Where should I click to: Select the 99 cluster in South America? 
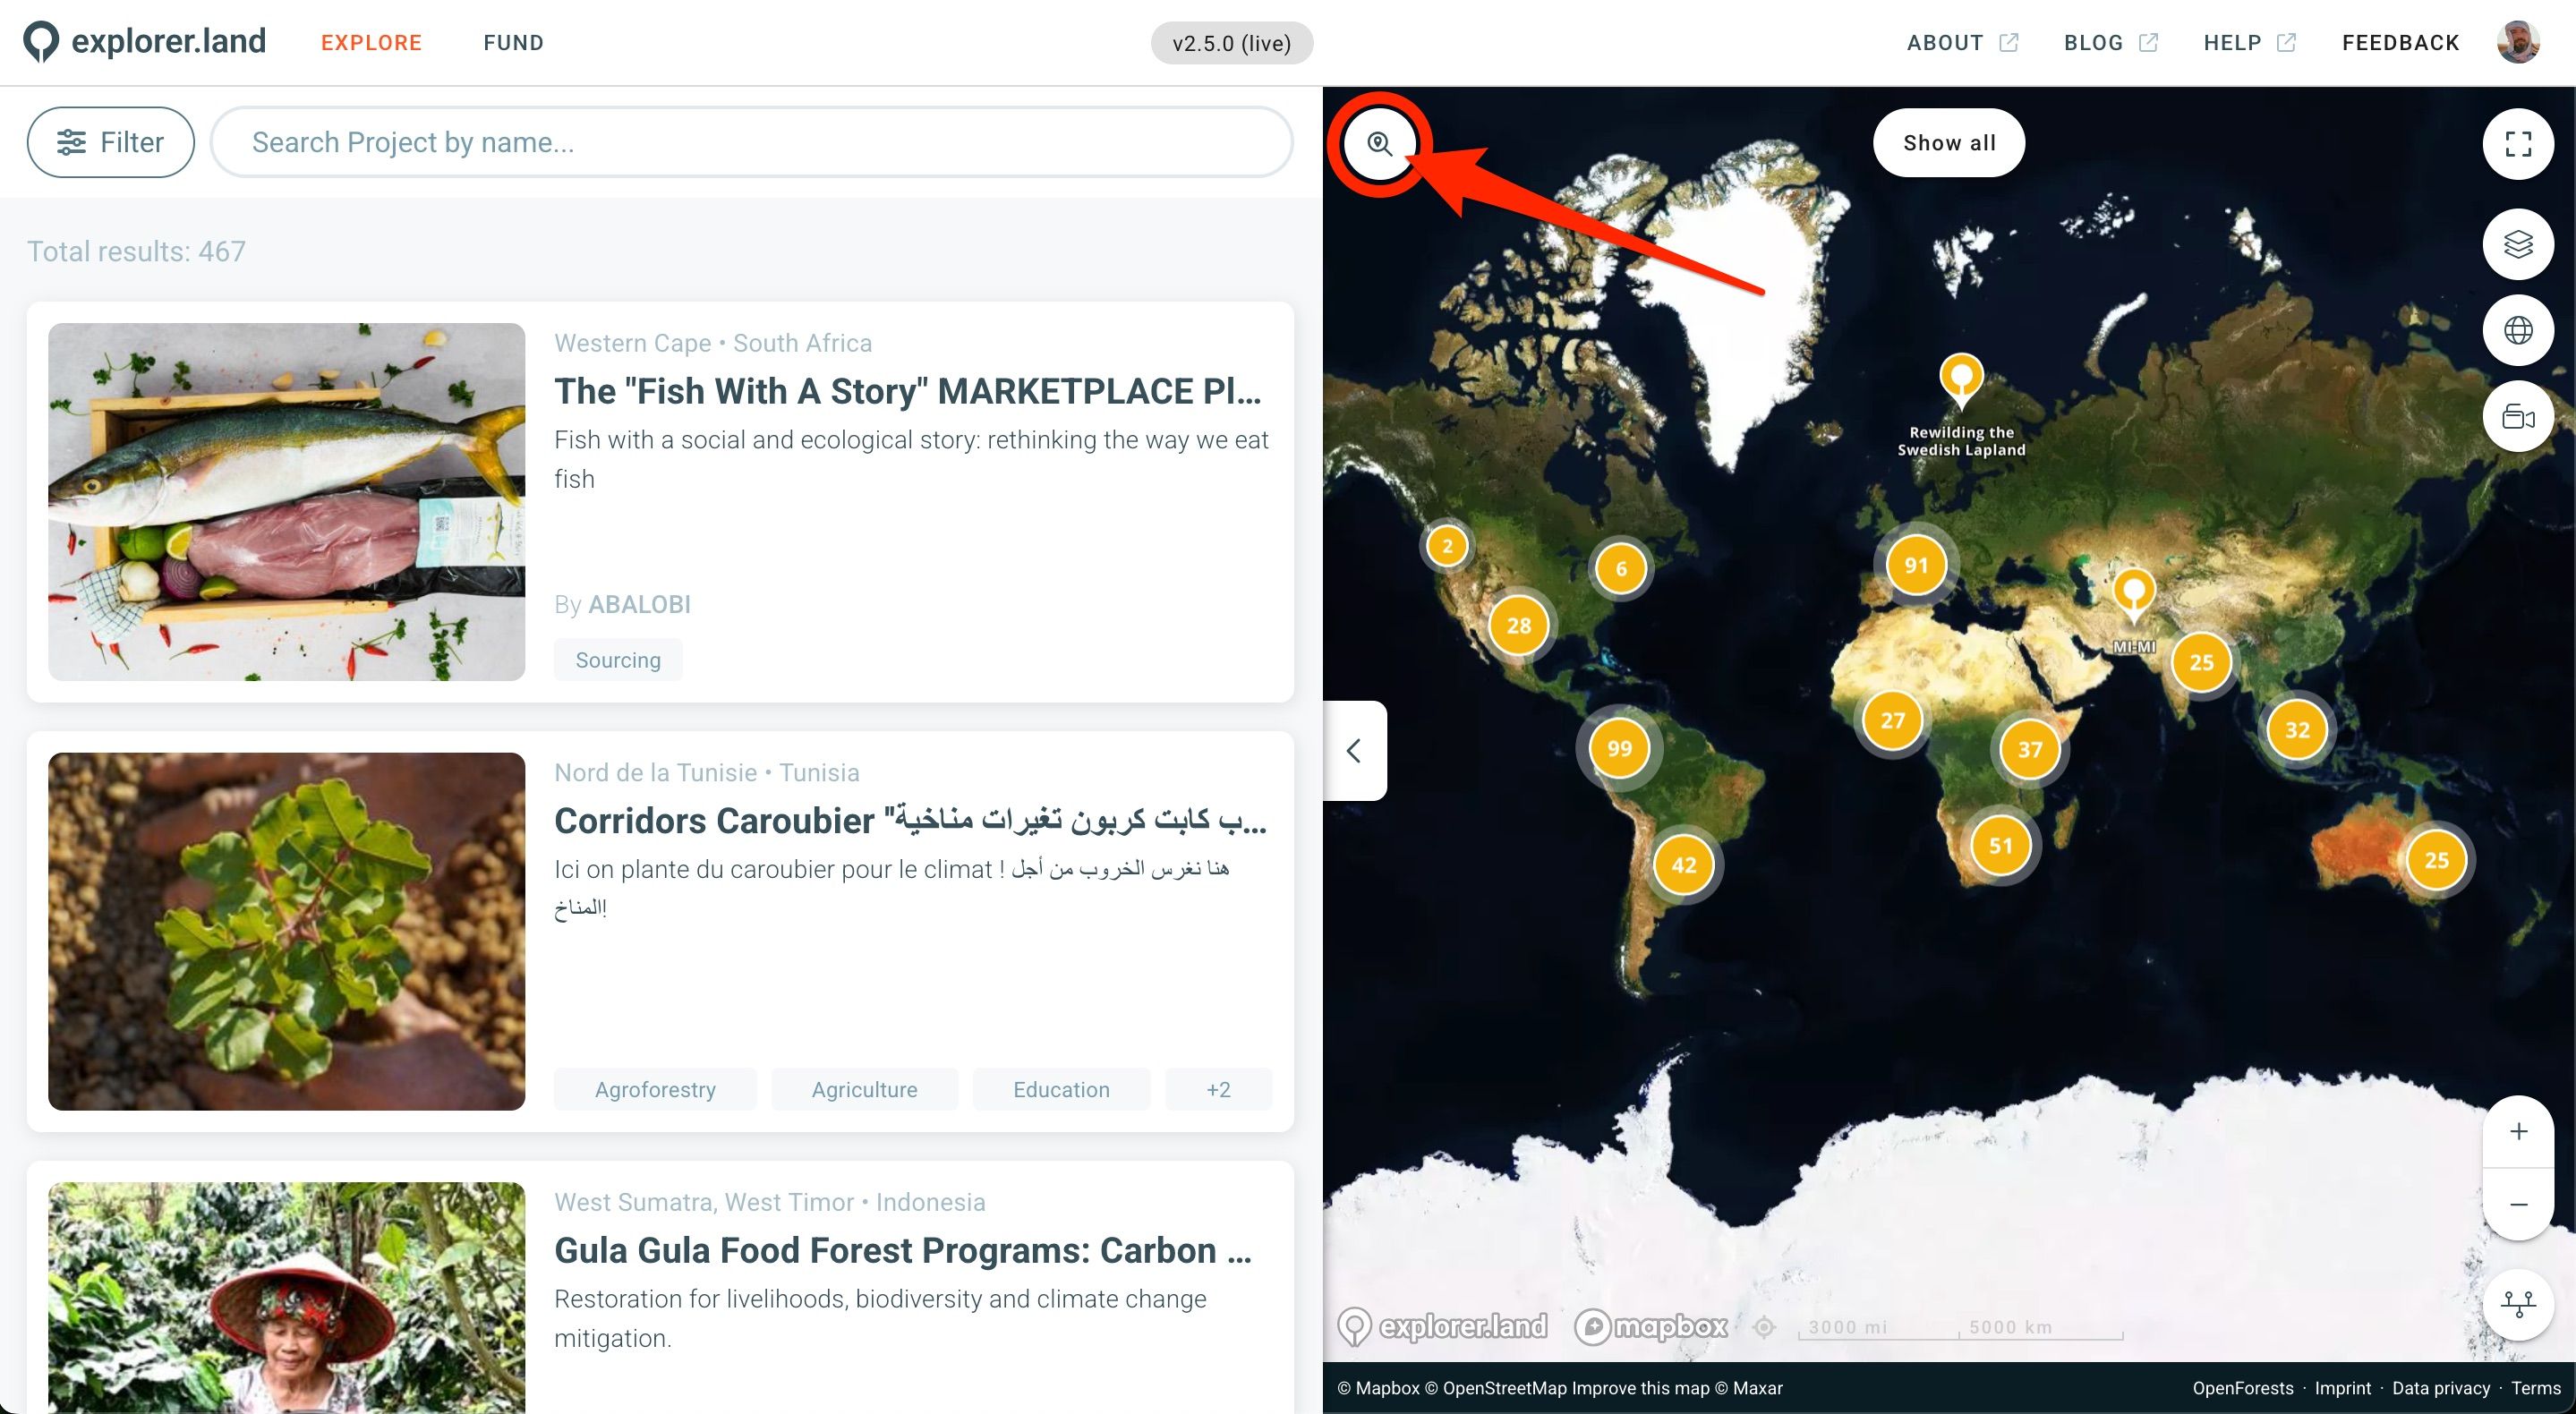[x=1619, y=748]
